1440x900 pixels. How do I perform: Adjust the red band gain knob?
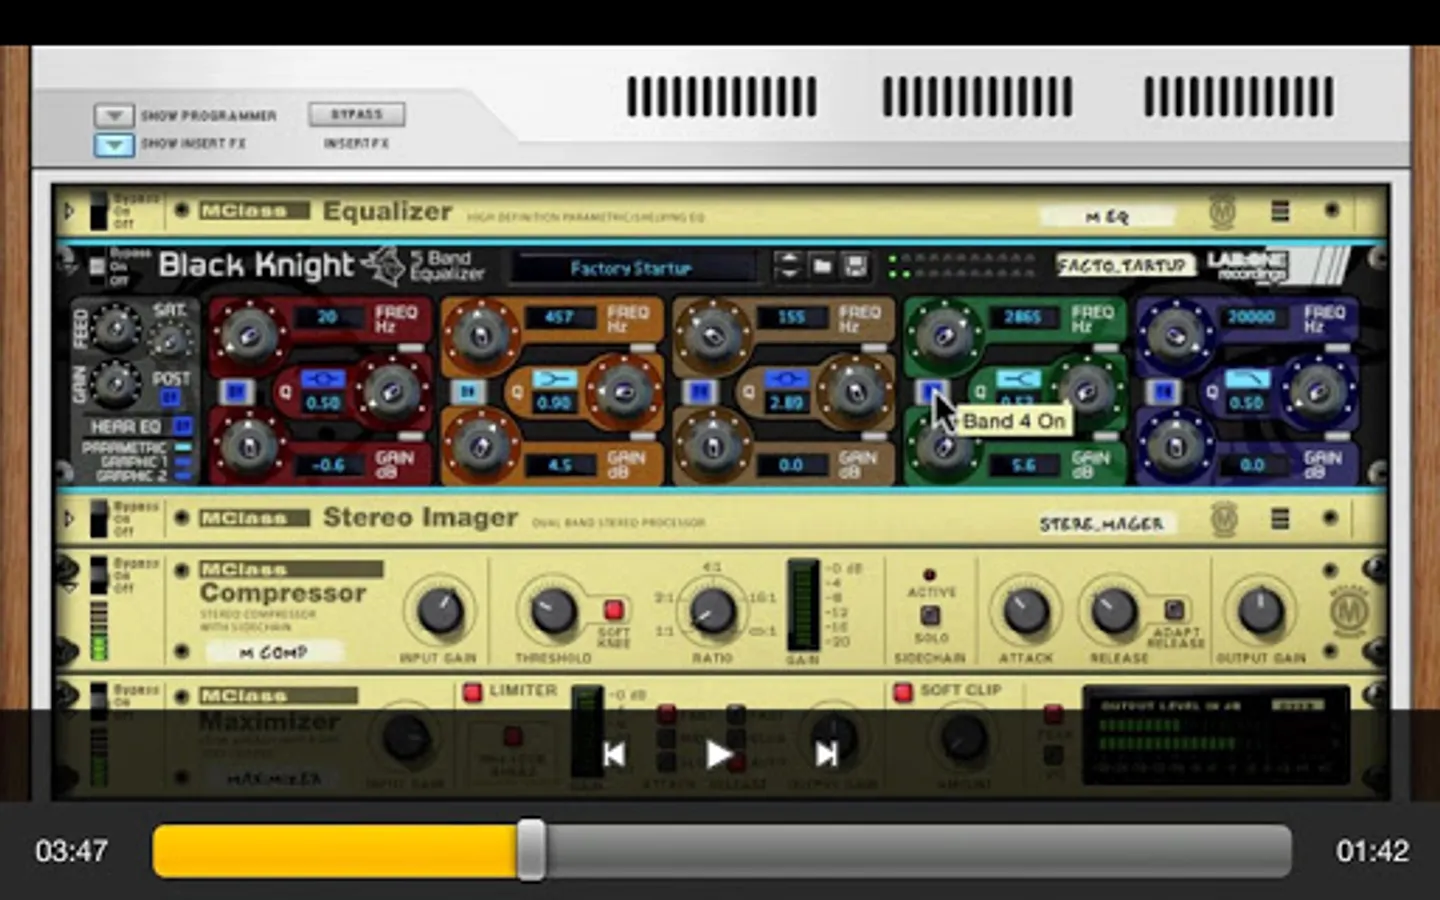click(249, 448)
